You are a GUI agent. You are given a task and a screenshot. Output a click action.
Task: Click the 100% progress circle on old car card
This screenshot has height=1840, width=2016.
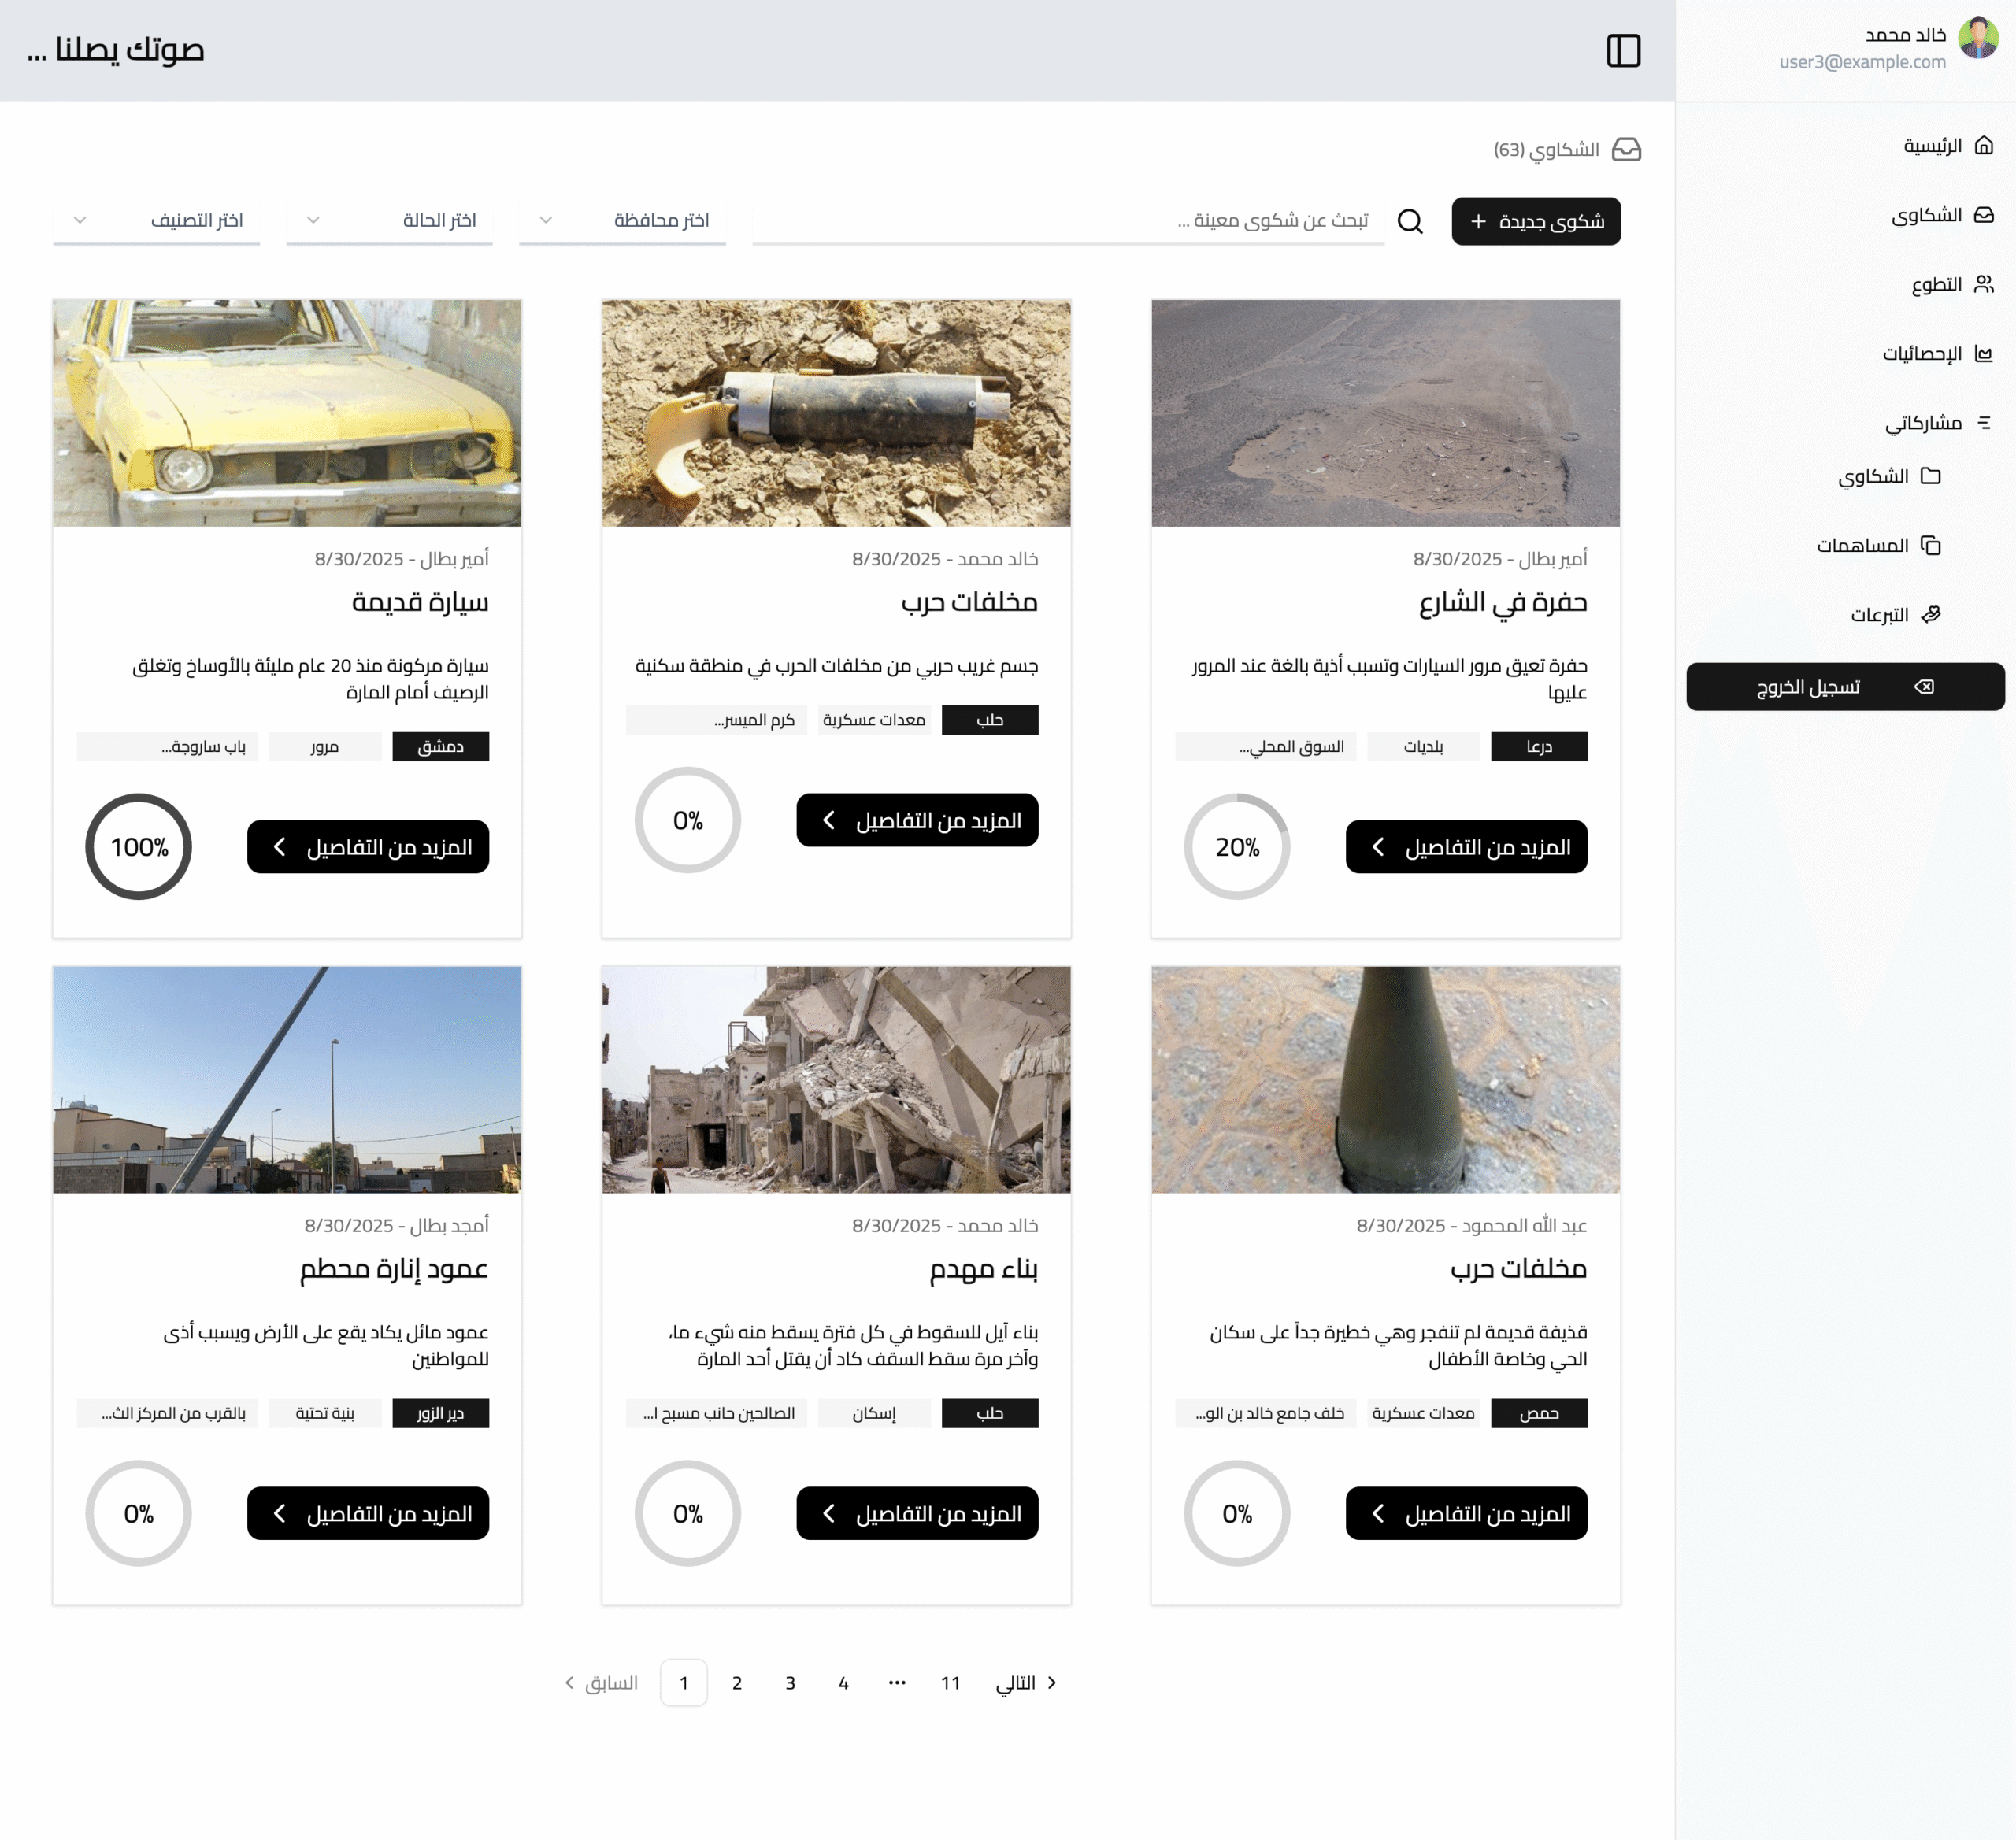coord(138,847)
